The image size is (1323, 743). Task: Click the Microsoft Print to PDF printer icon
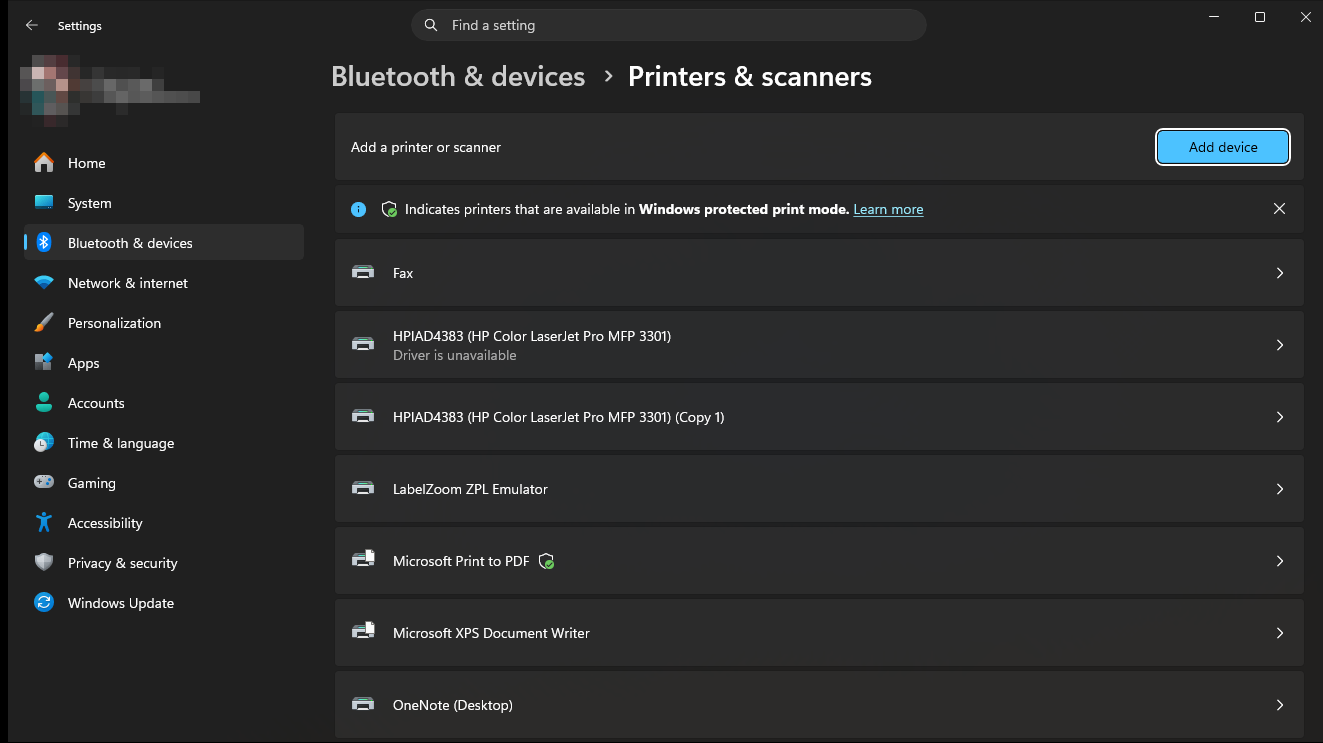[x=364, y=561]
